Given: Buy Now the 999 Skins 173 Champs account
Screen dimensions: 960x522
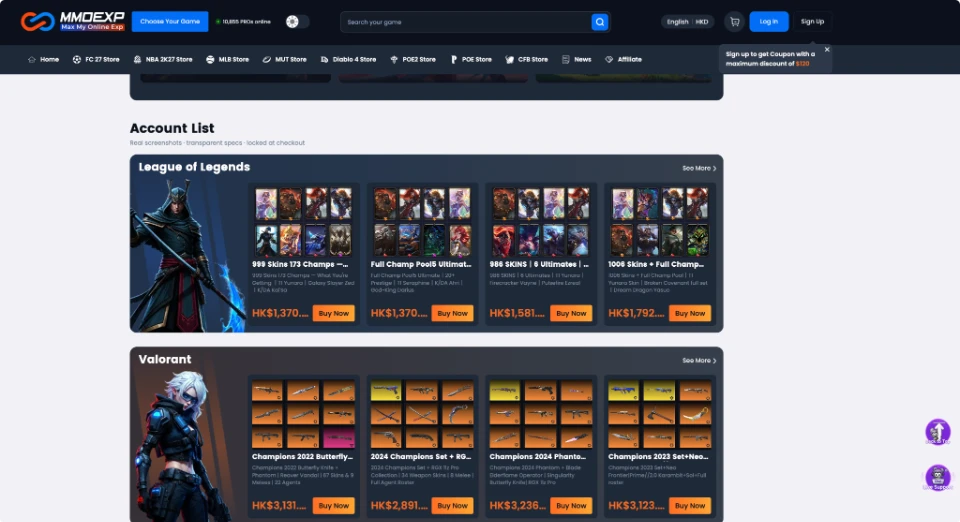Looking at the screenshot, I should [x=334, y=313].
